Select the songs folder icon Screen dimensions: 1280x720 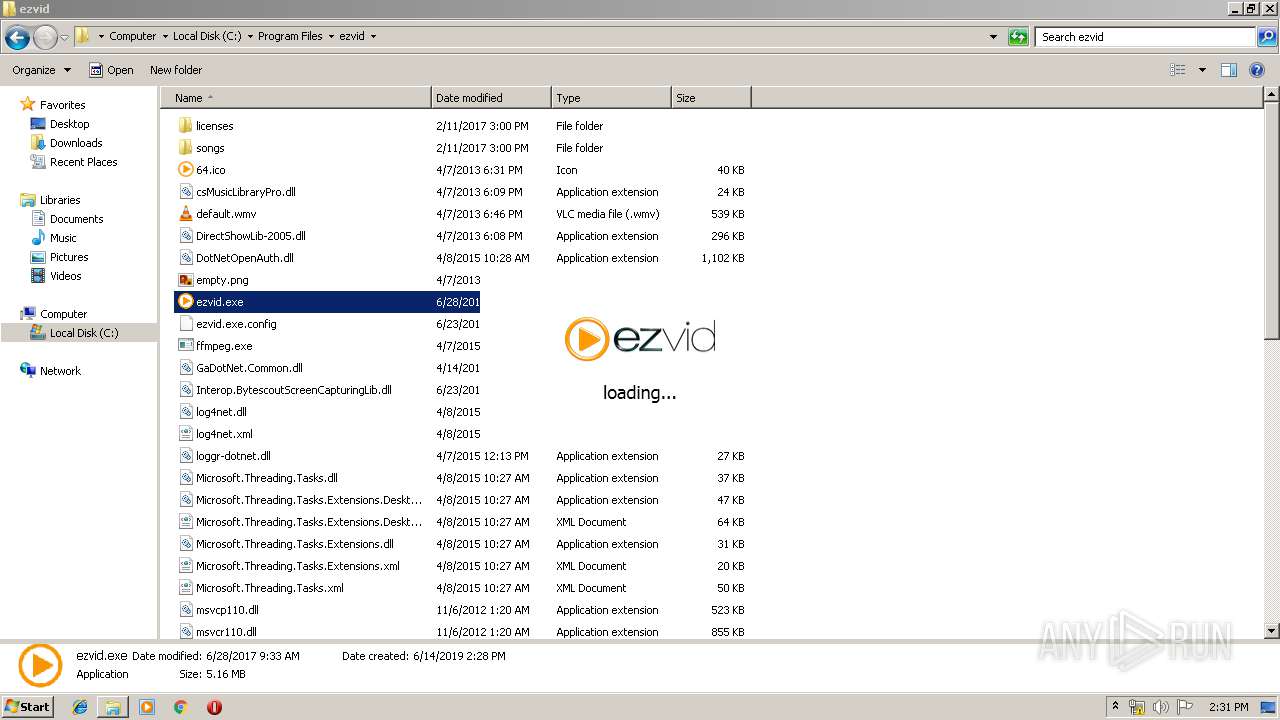pyautogui.click(x=186, y=148)
